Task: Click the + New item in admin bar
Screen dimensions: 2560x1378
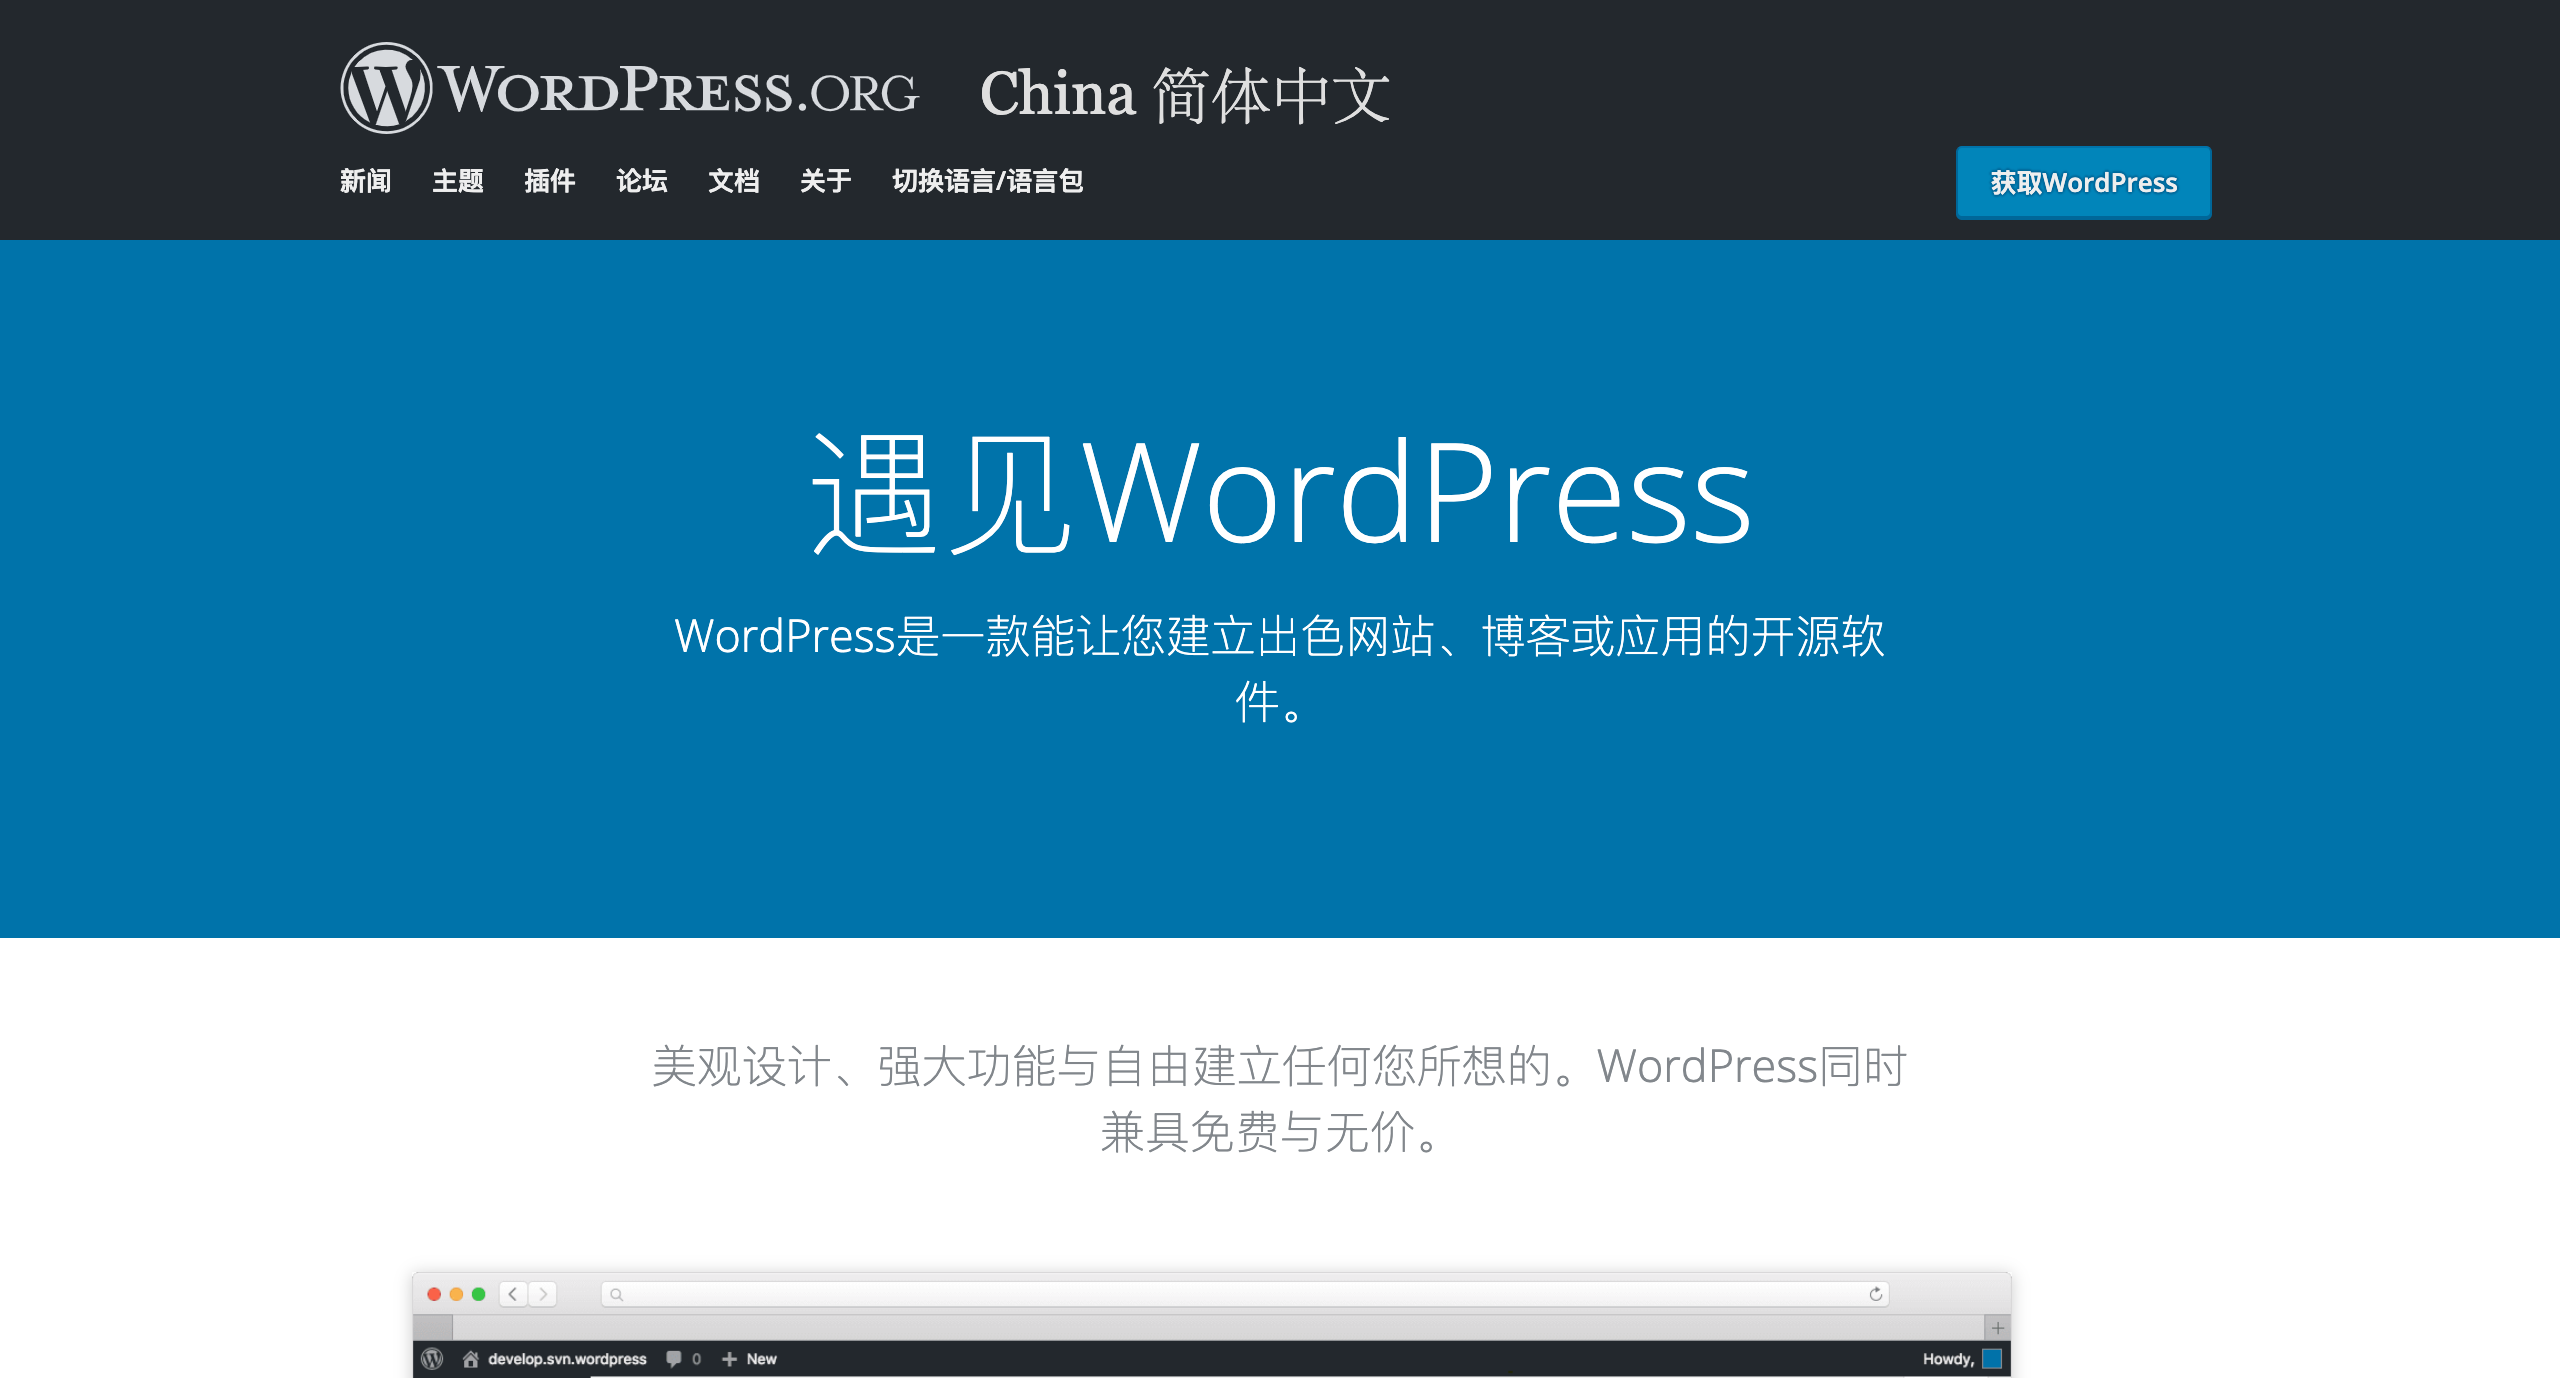Action: [x=749, y=1359]
